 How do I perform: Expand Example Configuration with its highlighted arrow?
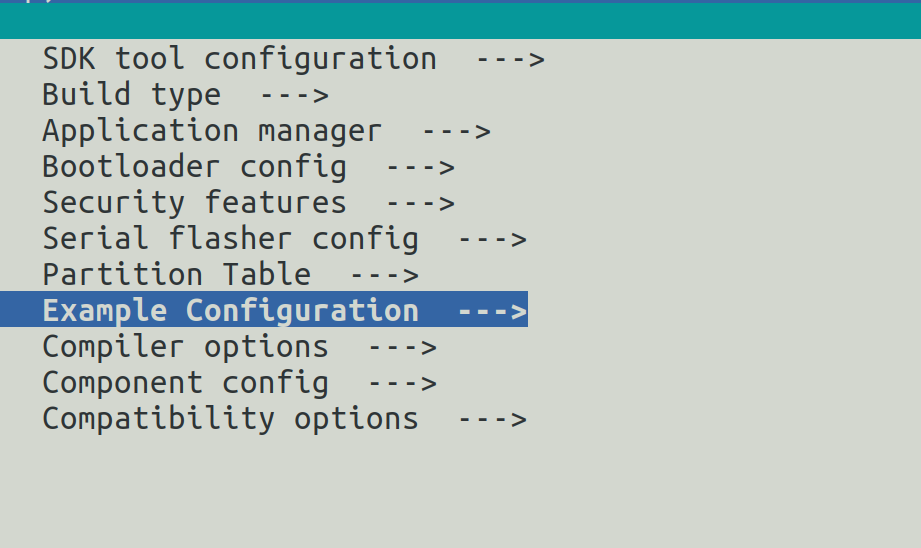point(492,311)
